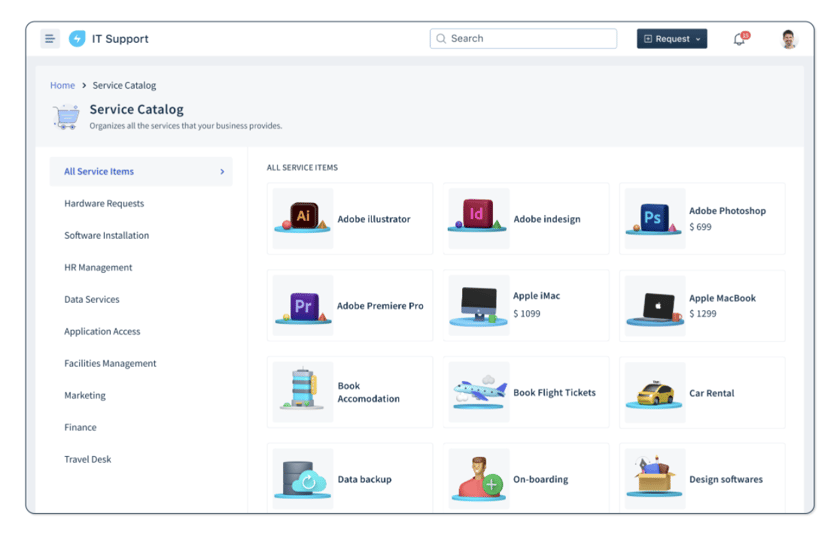Screen dimensions: 840x535
Task: Select Hardware Requests category
Action: [x=104, y=204]
